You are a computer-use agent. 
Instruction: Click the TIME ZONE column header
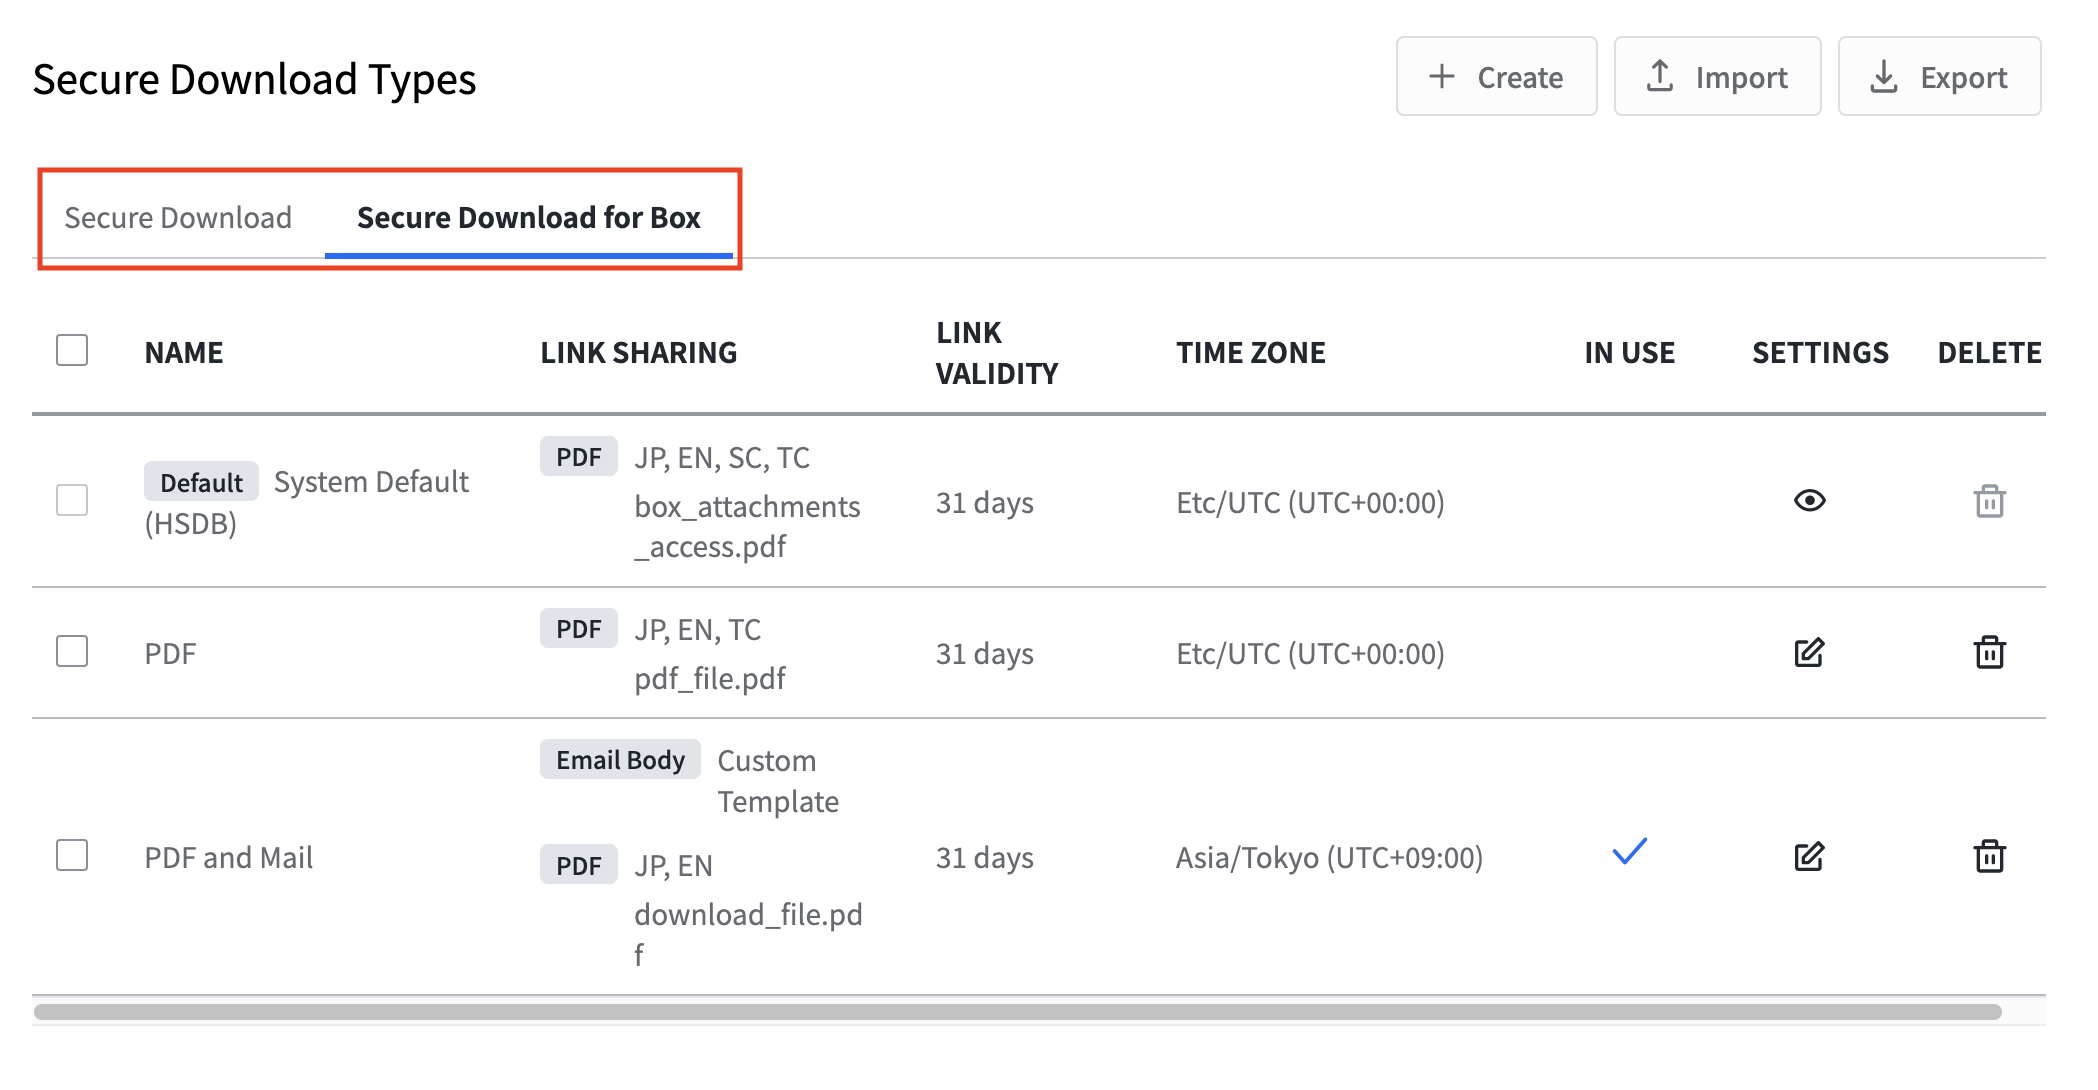tap(1250, 353)
